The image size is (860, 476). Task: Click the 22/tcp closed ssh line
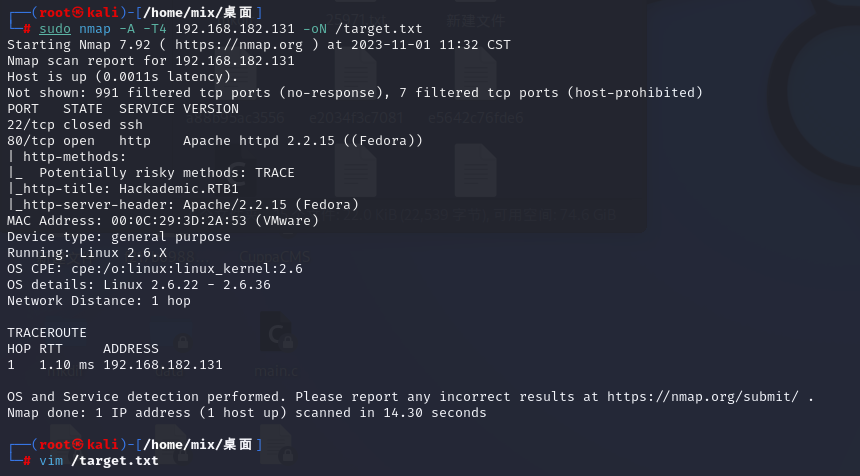[75, 124]
